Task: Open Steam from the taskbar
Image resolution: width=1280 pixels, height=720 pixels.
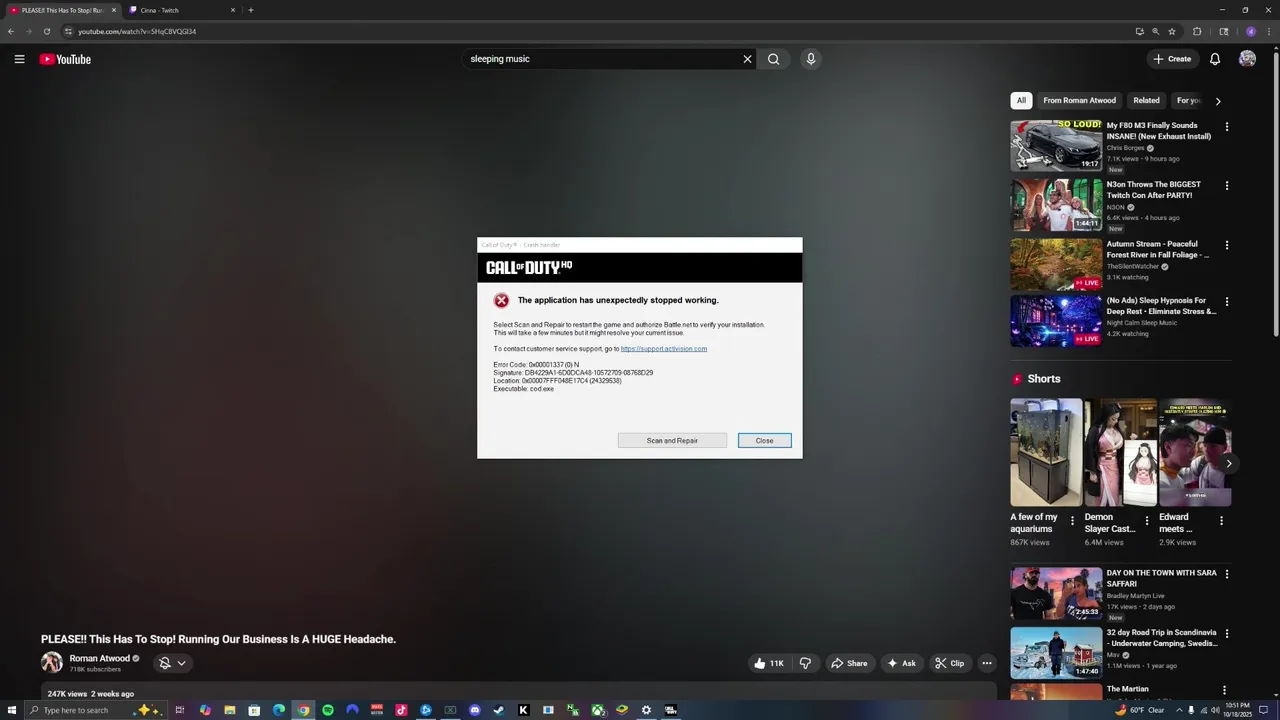Action: point(499,710)
